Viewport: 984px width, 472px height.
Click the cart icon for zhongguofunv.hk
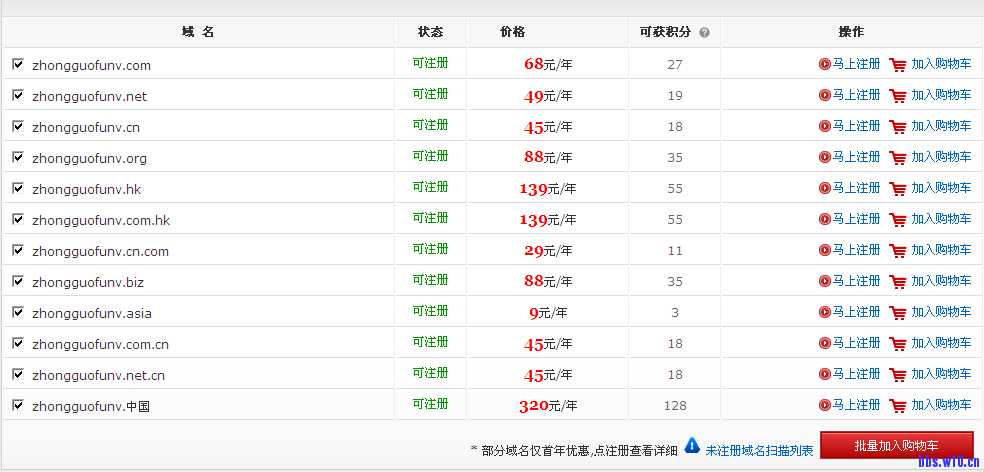click(x=898, y=188)
